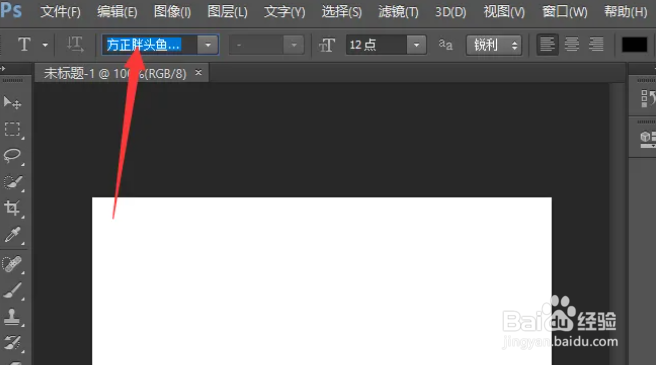Center align text
The height and width of the screenshot is (365, 656).
click(x=572, y=44)
